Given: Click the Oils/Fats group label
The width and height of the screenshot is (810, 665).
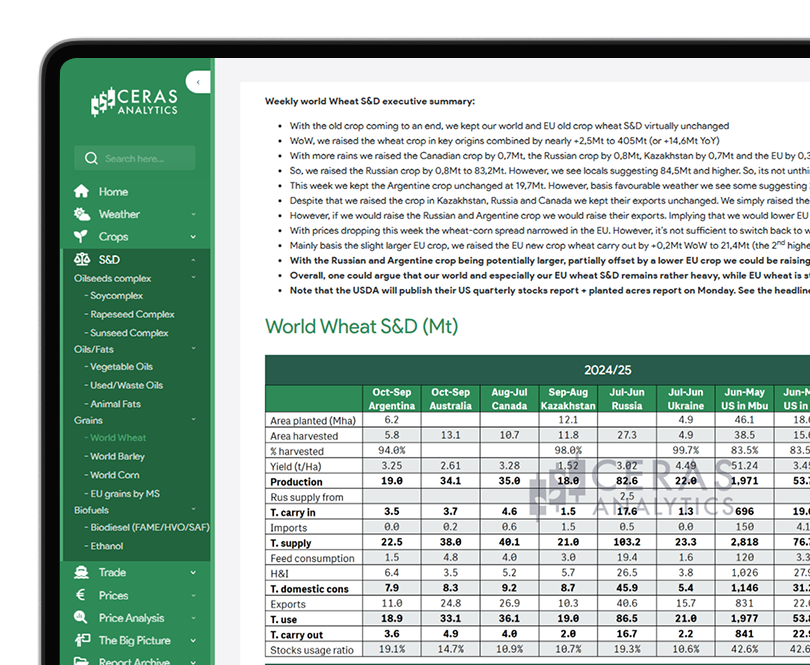Looking at the screenshot, I should (94, 349).
